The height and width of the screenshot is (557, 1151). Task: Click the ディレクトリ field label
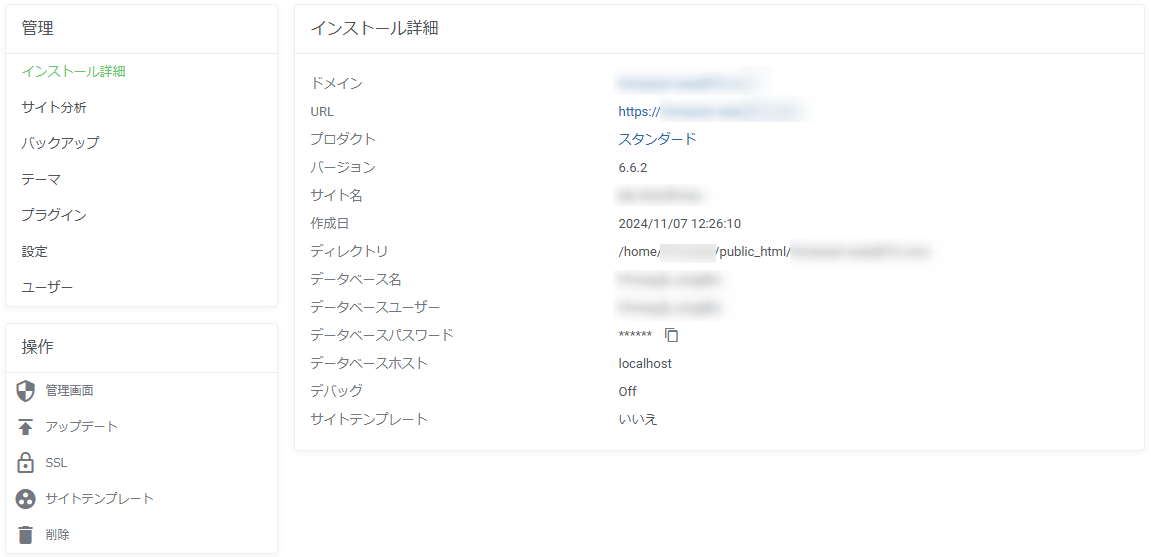(349, 252)
